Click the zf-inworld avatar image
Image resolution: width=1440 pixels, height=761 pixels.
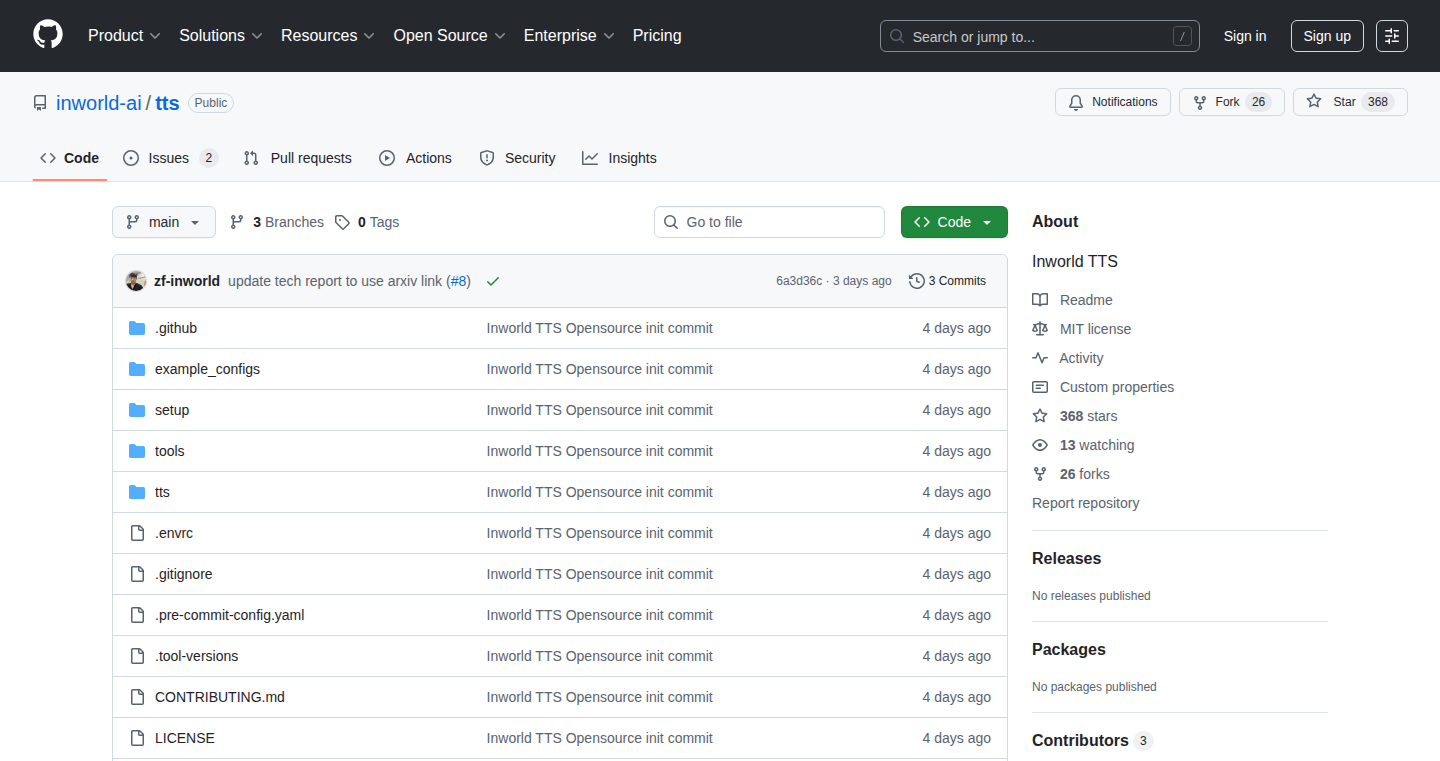tap(136, 281)
